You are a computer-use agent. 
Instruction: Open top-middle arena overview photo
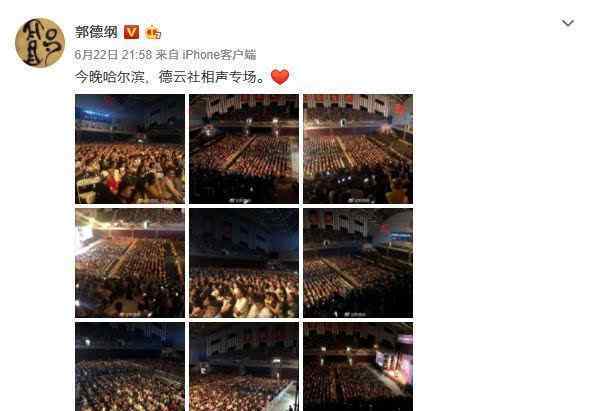[244, 149]
